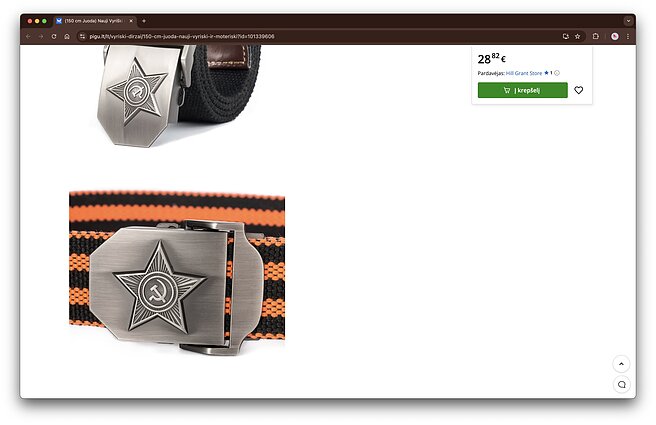Open Chrome's three-dot menu
The image size is (656, 425).
[628, 36]
